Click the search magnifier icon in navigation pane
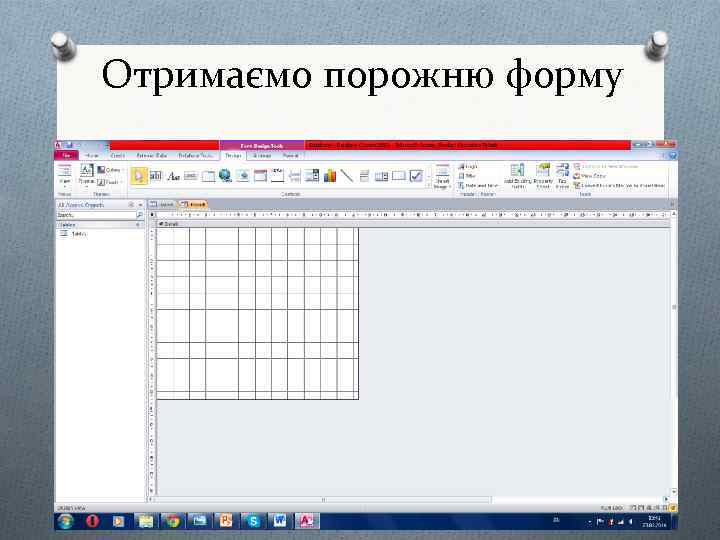720x540 pixels. [x=140, y=215]
